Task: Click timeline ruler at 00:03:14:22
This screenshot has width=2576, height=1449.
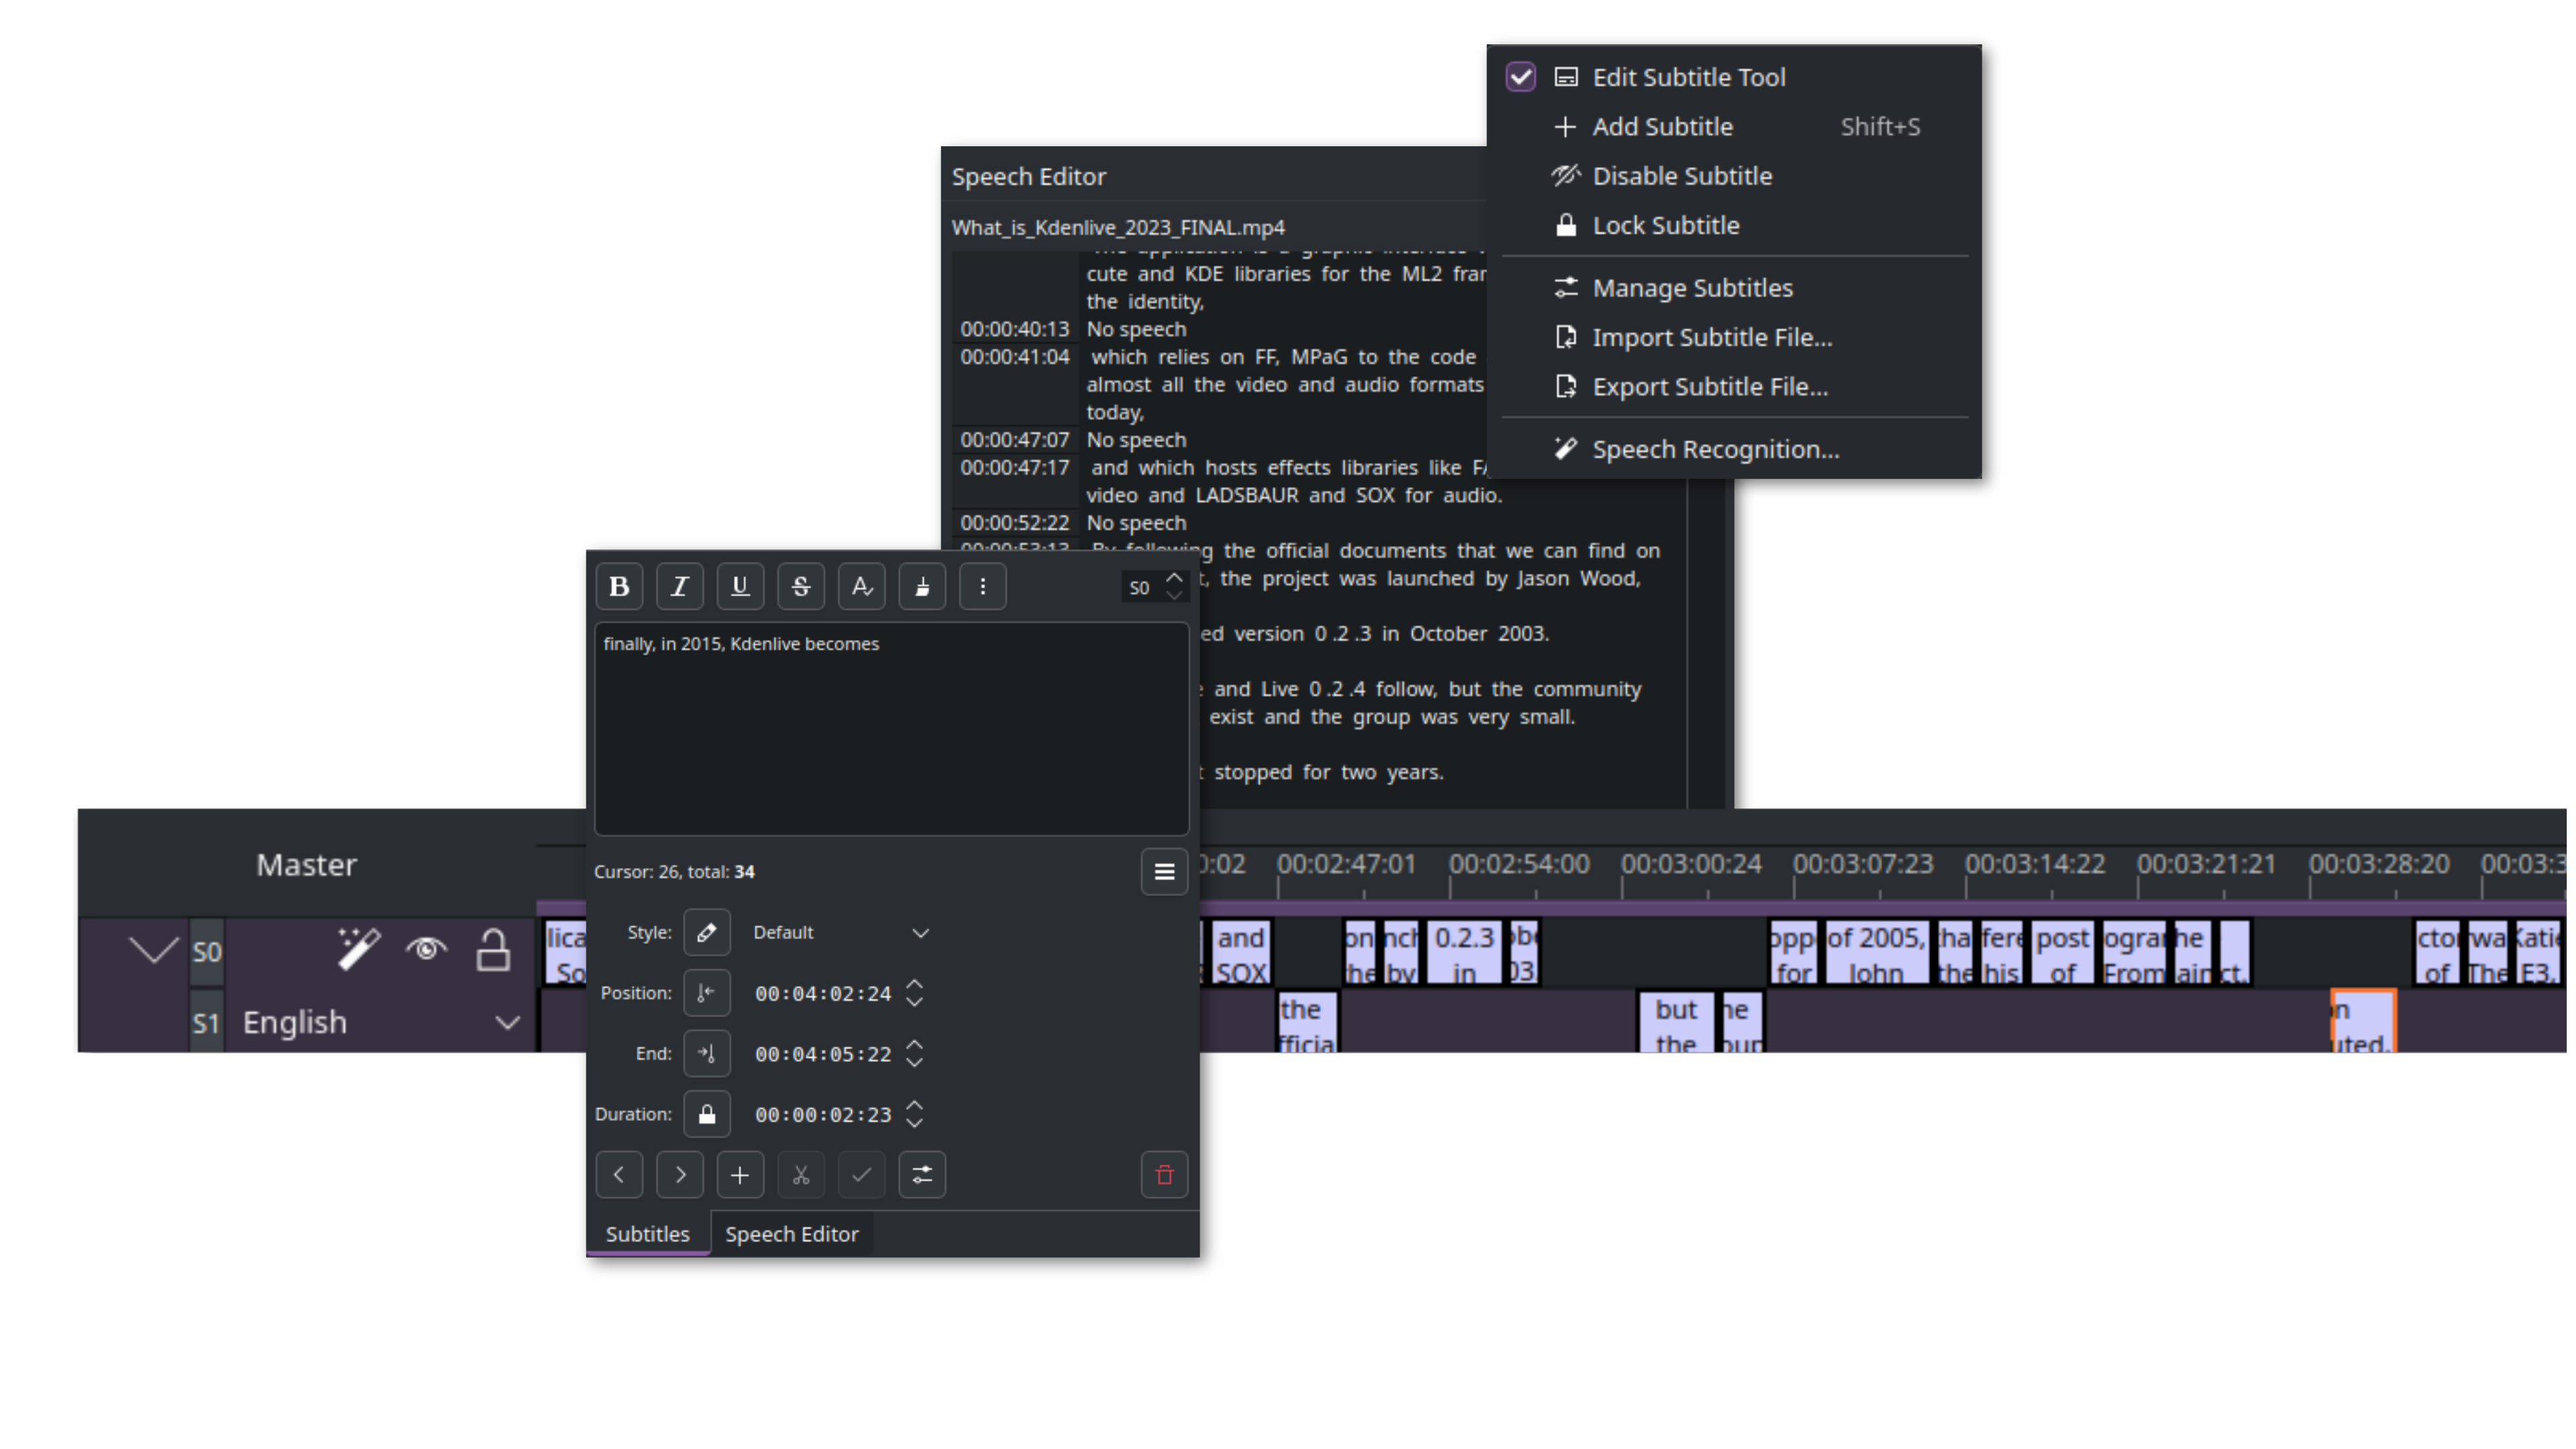Action: 2035,864
